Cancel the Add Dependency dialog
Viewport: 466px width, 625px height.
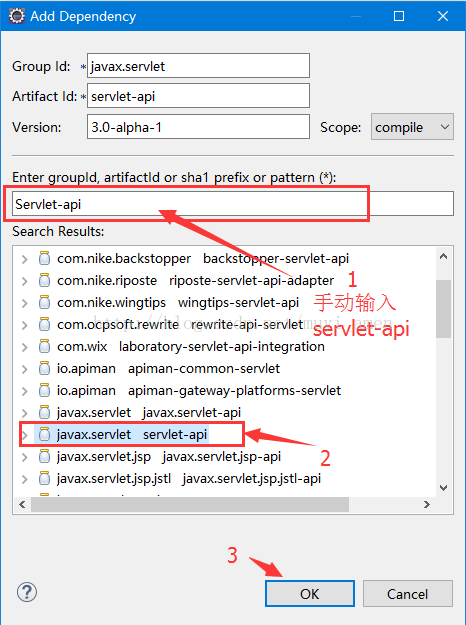[407, 594]
